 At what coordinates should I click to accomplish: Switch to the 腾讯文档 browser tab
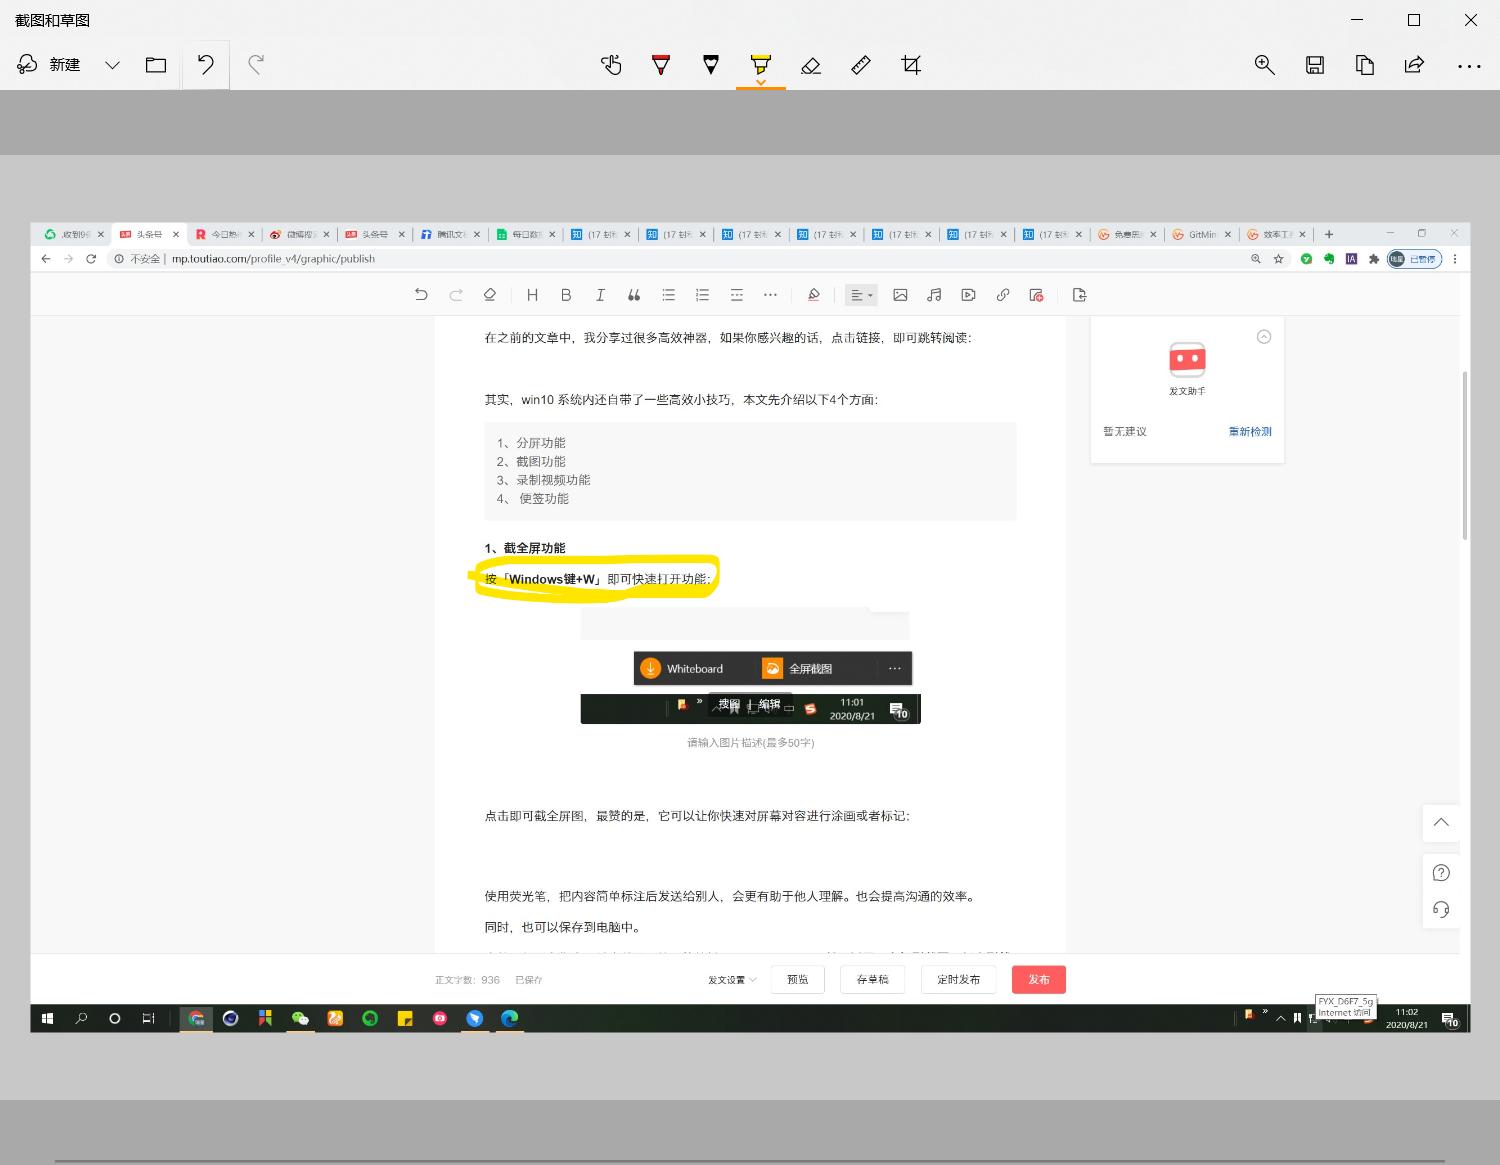point(451,233)
